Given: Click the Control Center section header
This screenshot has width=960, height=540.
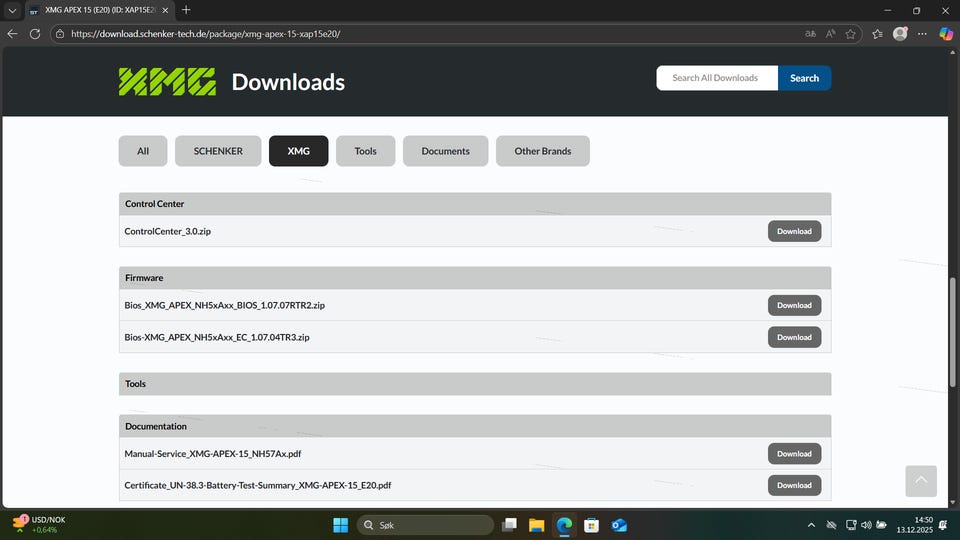Looking at the screenshot, I should point(475,204).
